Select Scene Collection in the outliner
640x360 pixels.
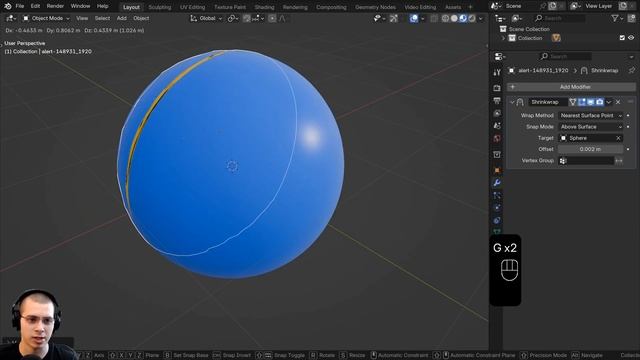(x=529, y=29)
